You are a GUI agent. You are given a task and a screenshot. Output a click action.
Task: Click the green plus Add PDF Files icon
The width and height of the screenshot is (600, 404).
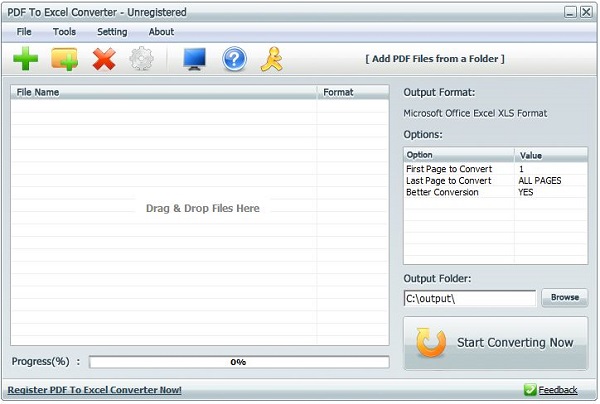26,59
